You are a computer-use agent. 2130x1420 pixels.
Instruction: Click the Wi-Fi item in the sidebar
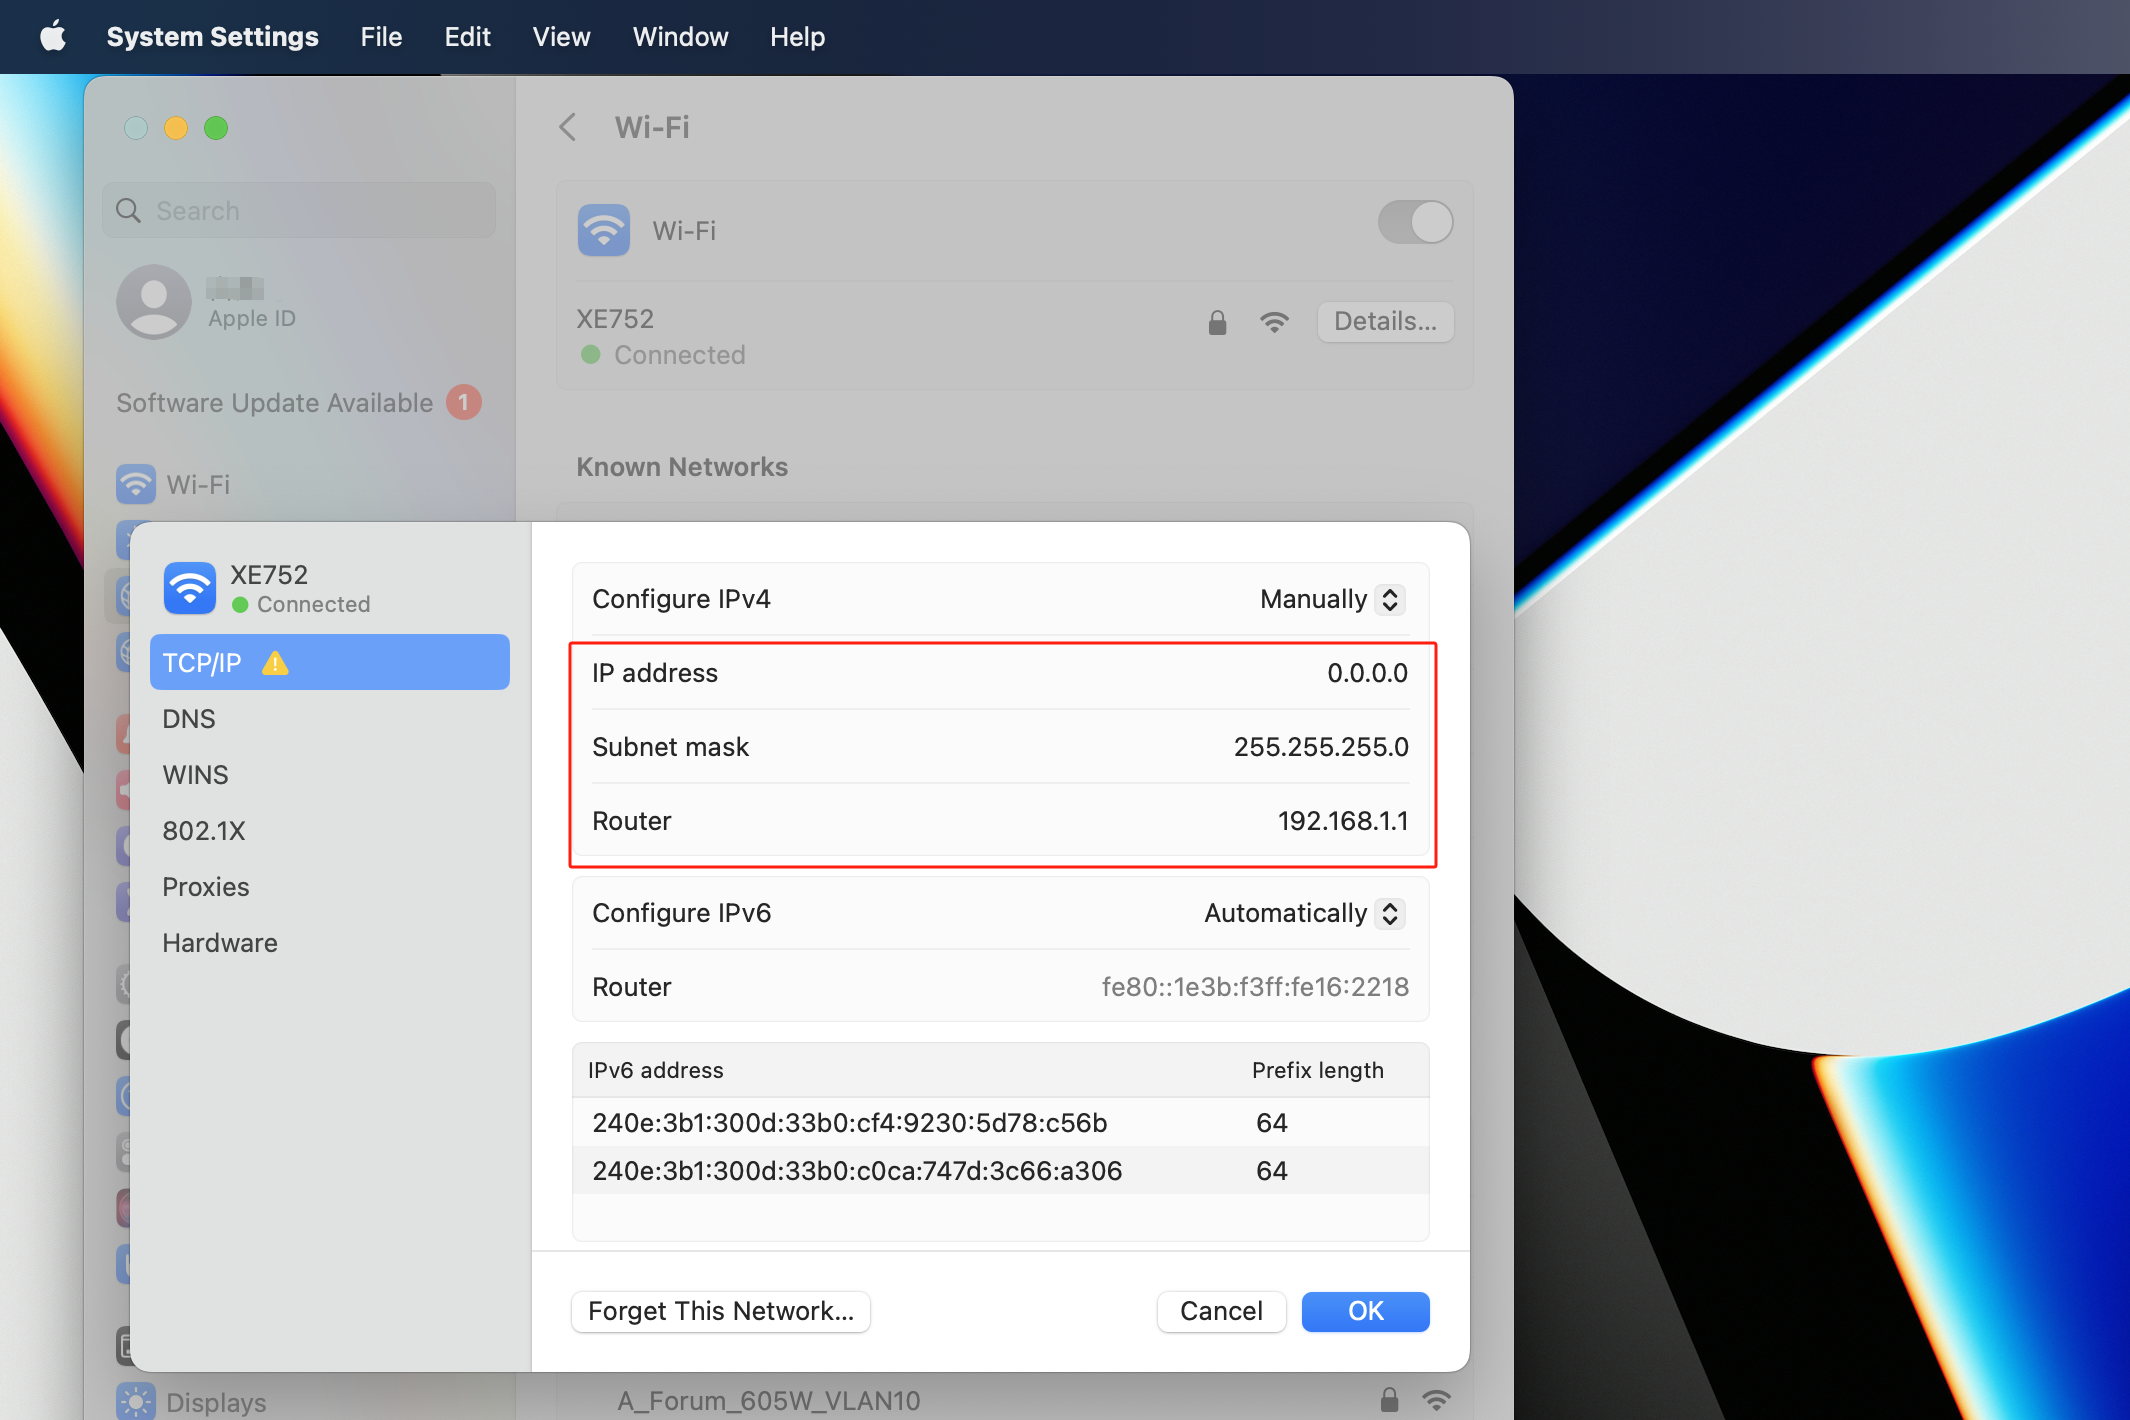pyautogui.click(x=174, y=484)
